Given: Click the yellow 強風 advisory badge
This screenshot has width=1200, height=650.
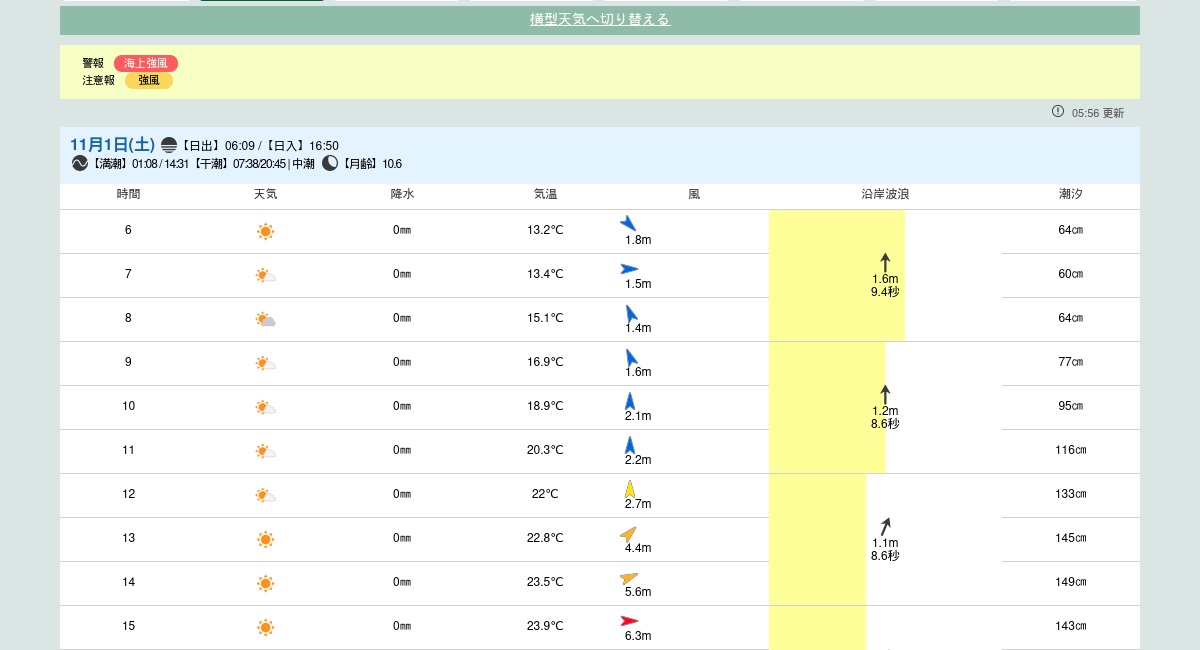Looking at the screenshot, I should (148, 80).
